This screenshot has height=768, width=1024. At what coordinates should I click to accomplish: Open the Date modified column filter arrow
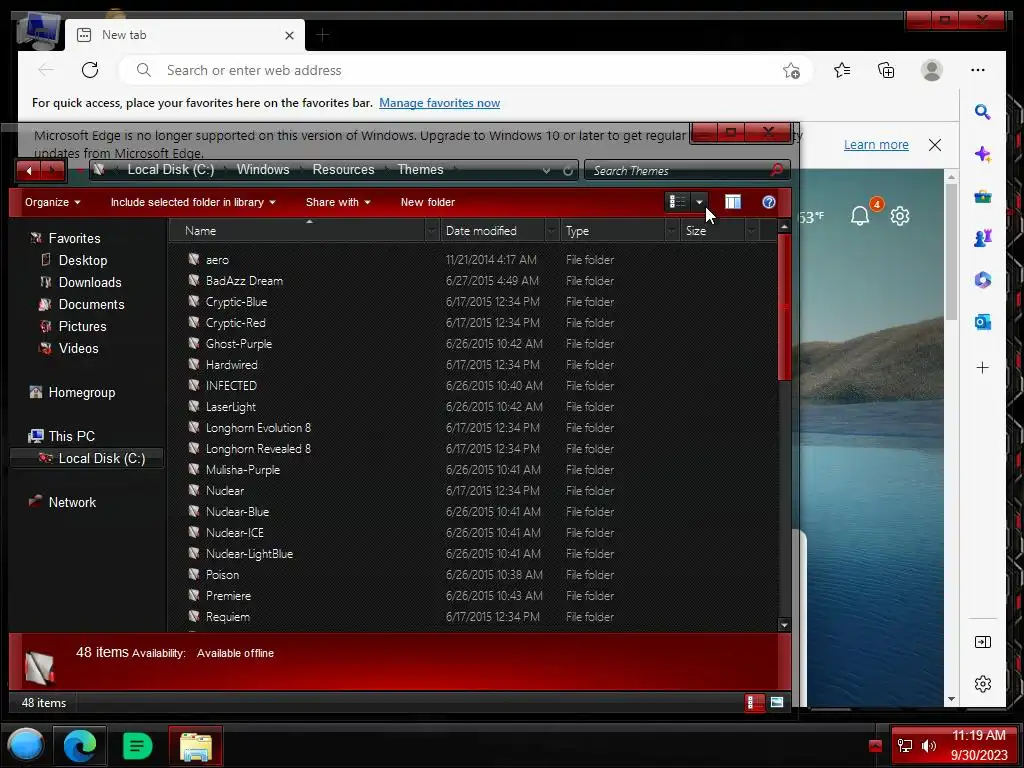[x=552, y=231]
